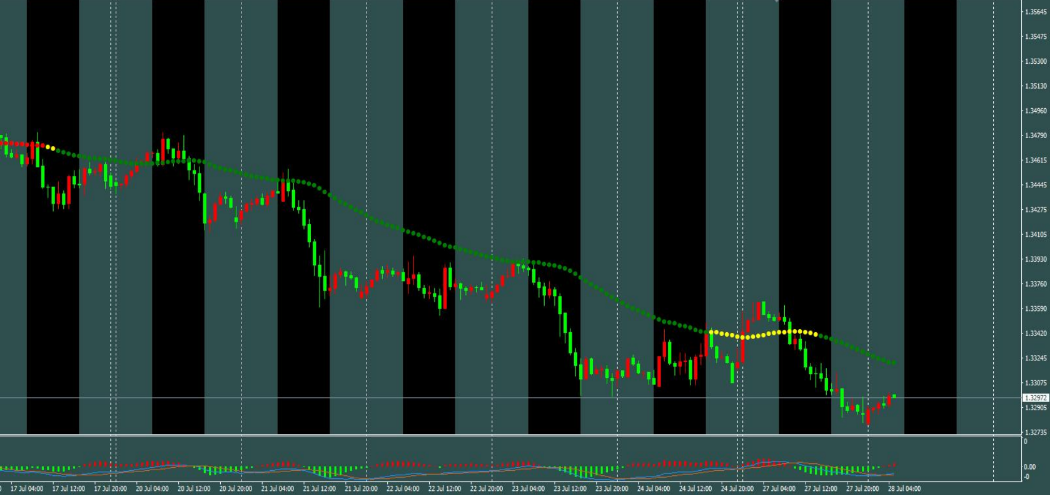Click the 1.35300 price axis label
The image size is (1050, 495).
coord(1036,61)
